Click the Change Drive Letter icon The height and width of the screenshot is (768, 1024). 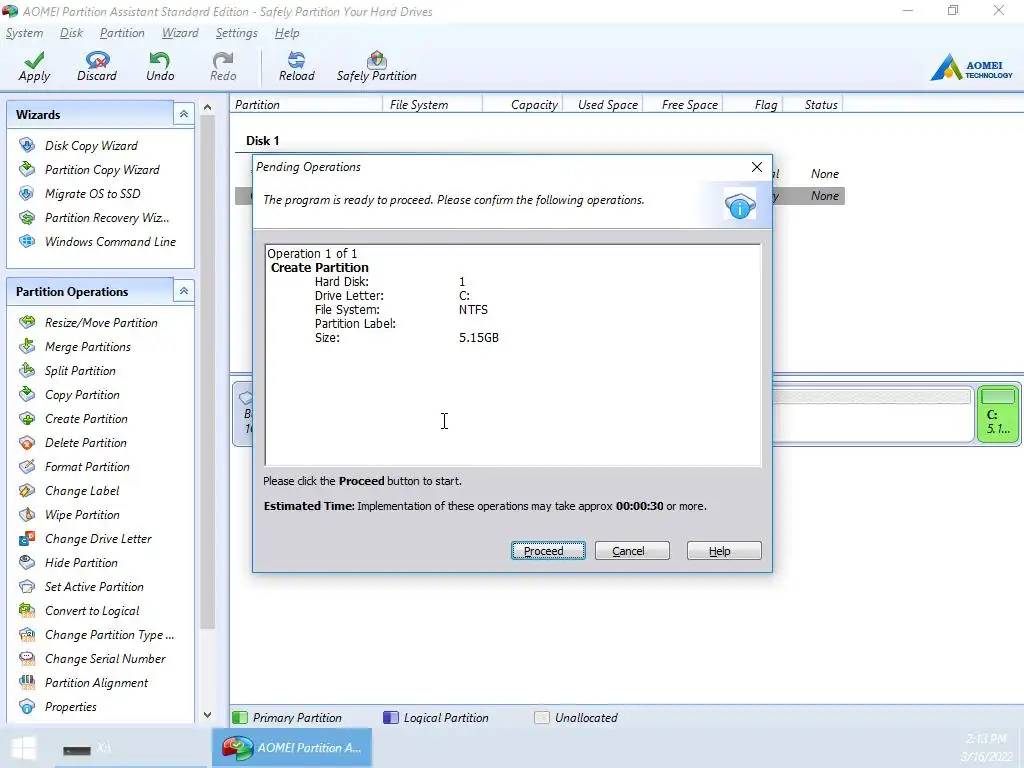27,539
